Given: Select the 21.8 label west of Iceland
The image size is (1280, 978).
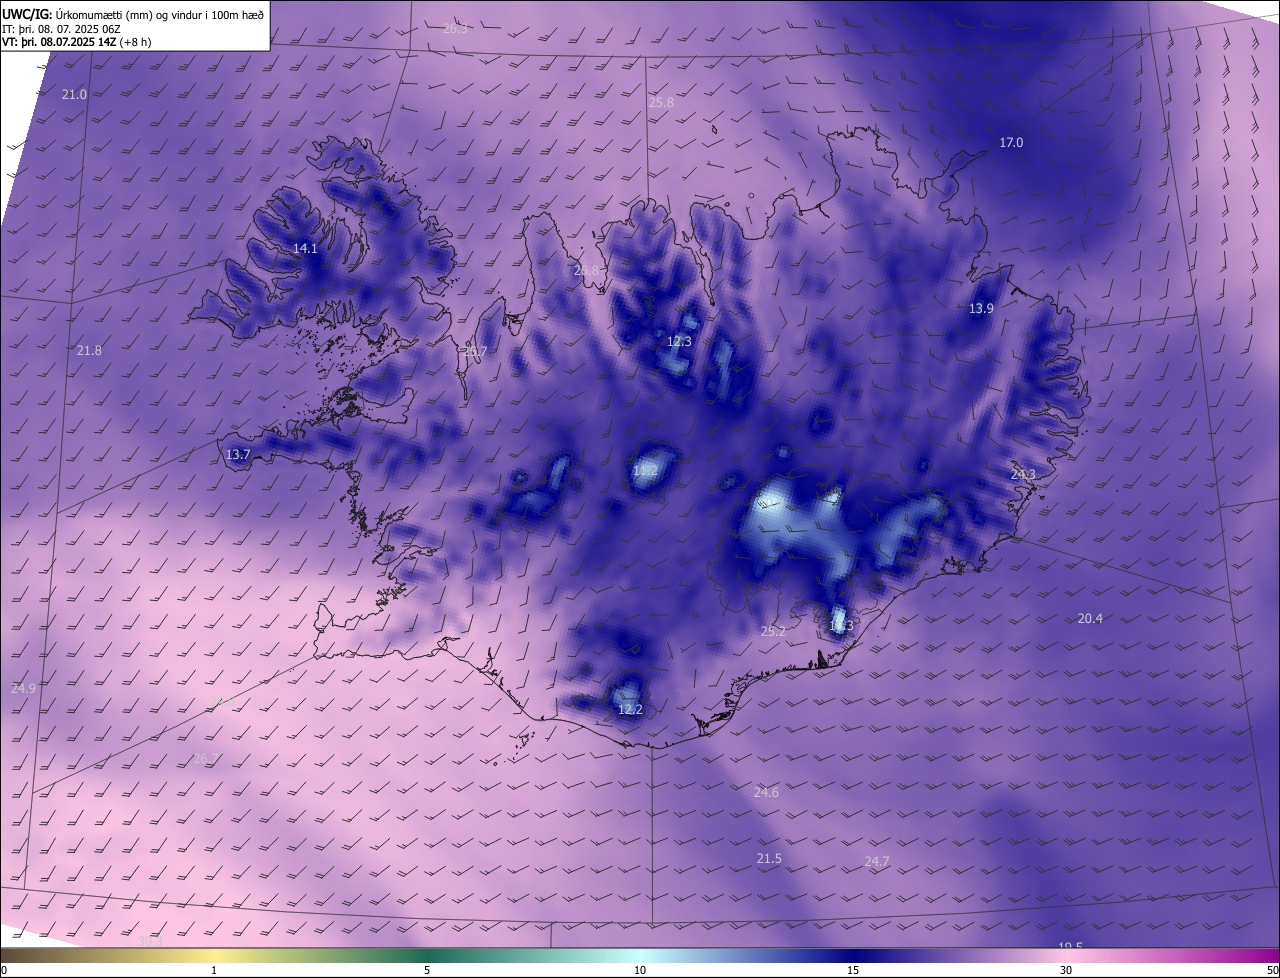Looking at the screenshot, I should 89,351.
